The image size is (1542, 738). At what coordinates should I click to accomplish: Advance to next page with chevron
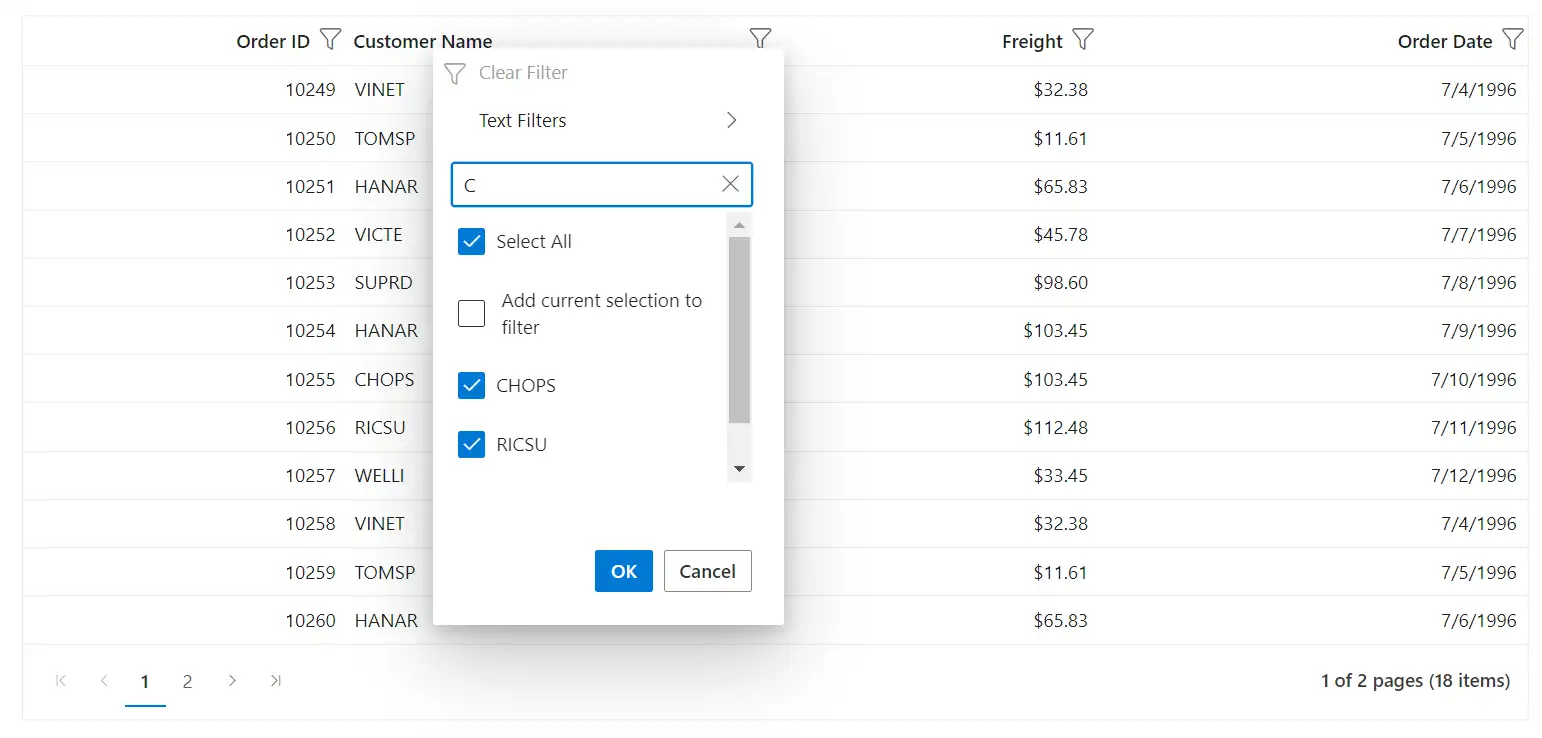[232, 681]
